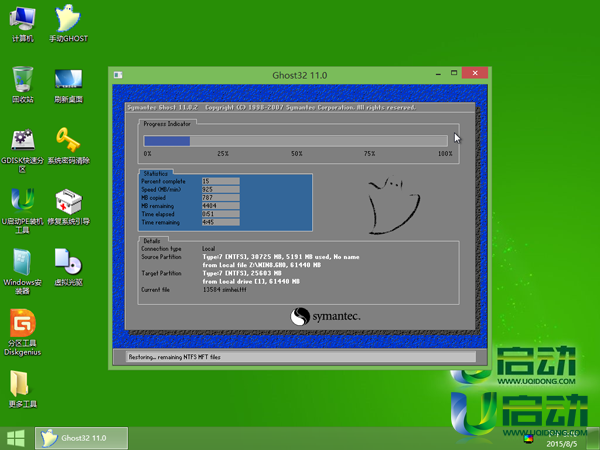
Task: Click the Time remaining value field
Action: [x=221, y=222]
